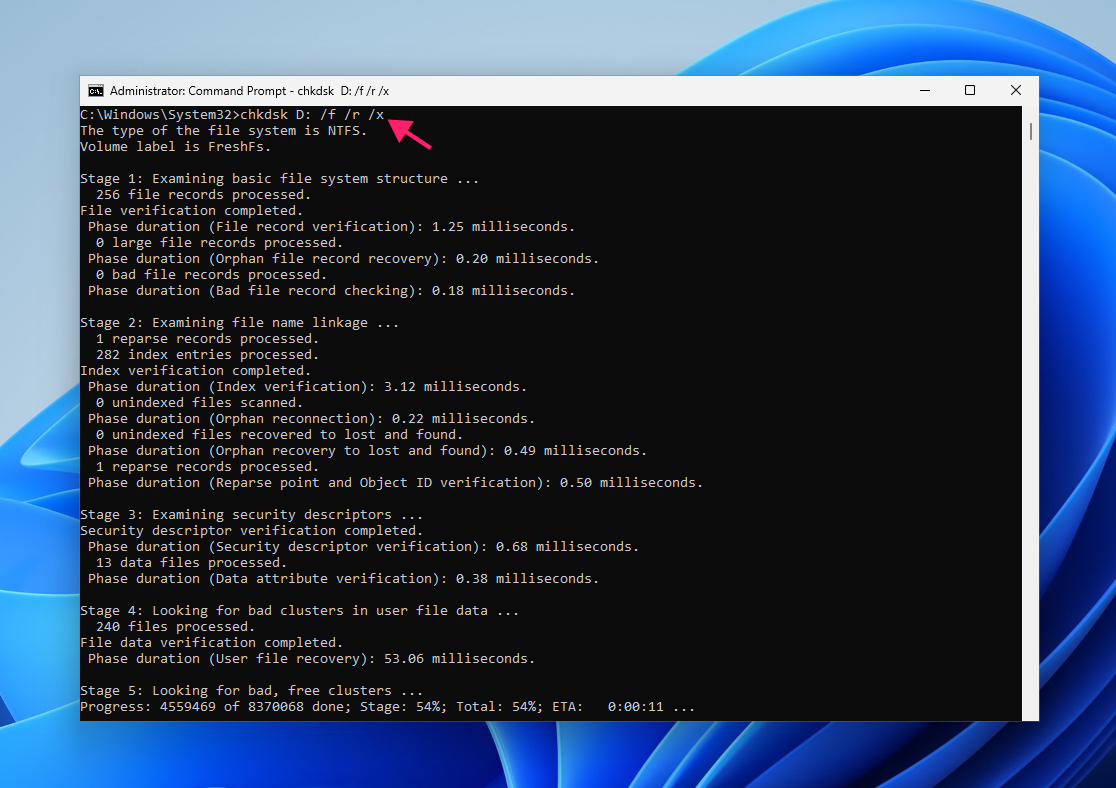1116x788 pixels.
Task: Click 'Stage 1: Examining basic file system structure' line
Action: click(x=280, y=179)
